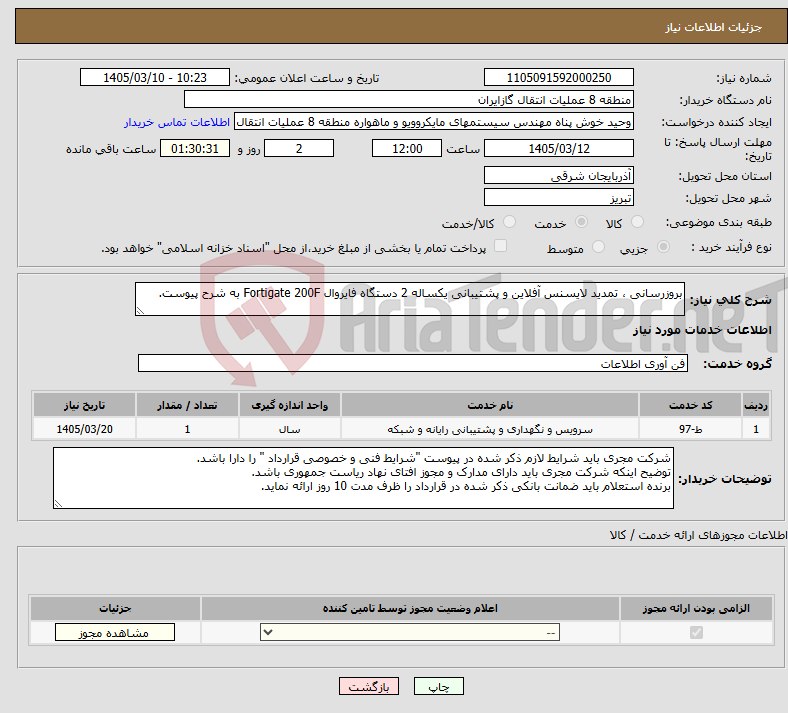Open buyer contact information link
This screenshot has height=713, width=788.
[x=177, y=122]
